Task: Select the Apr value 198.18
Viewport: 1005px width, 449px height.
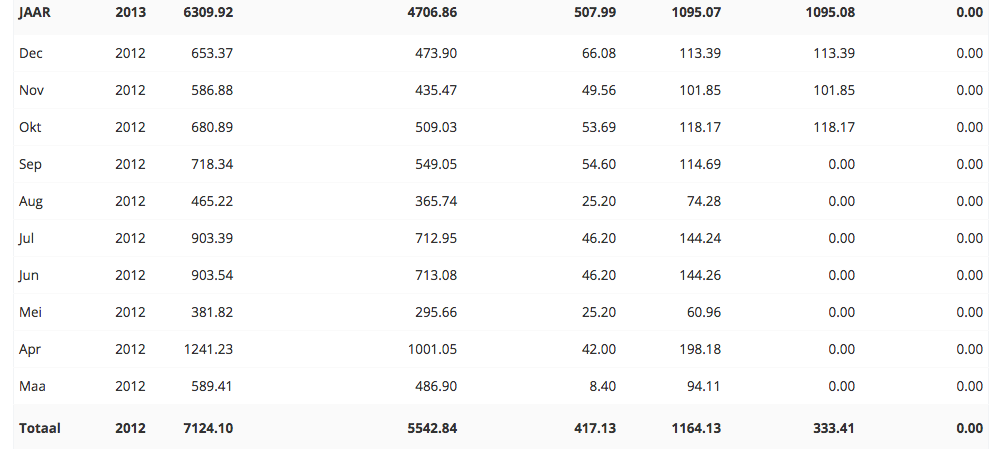Action: click(x=700, y=349)
